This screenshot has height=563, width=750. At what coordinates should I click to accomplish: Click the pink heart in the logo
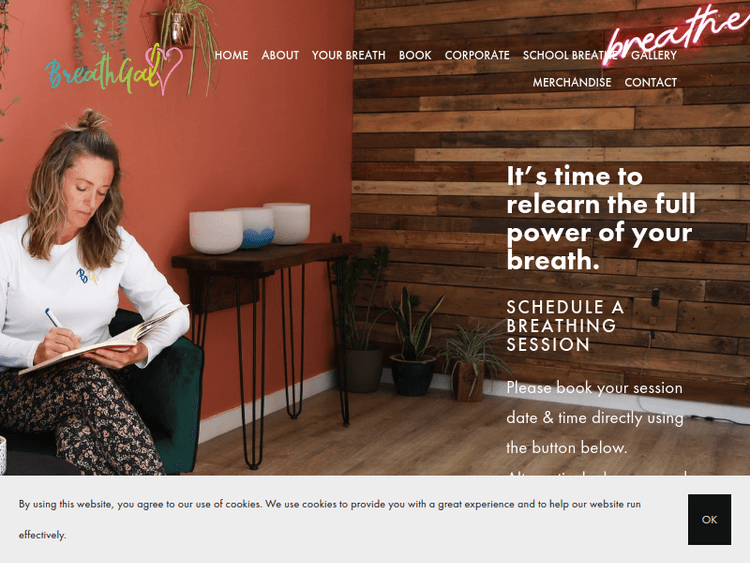[164, 67]
